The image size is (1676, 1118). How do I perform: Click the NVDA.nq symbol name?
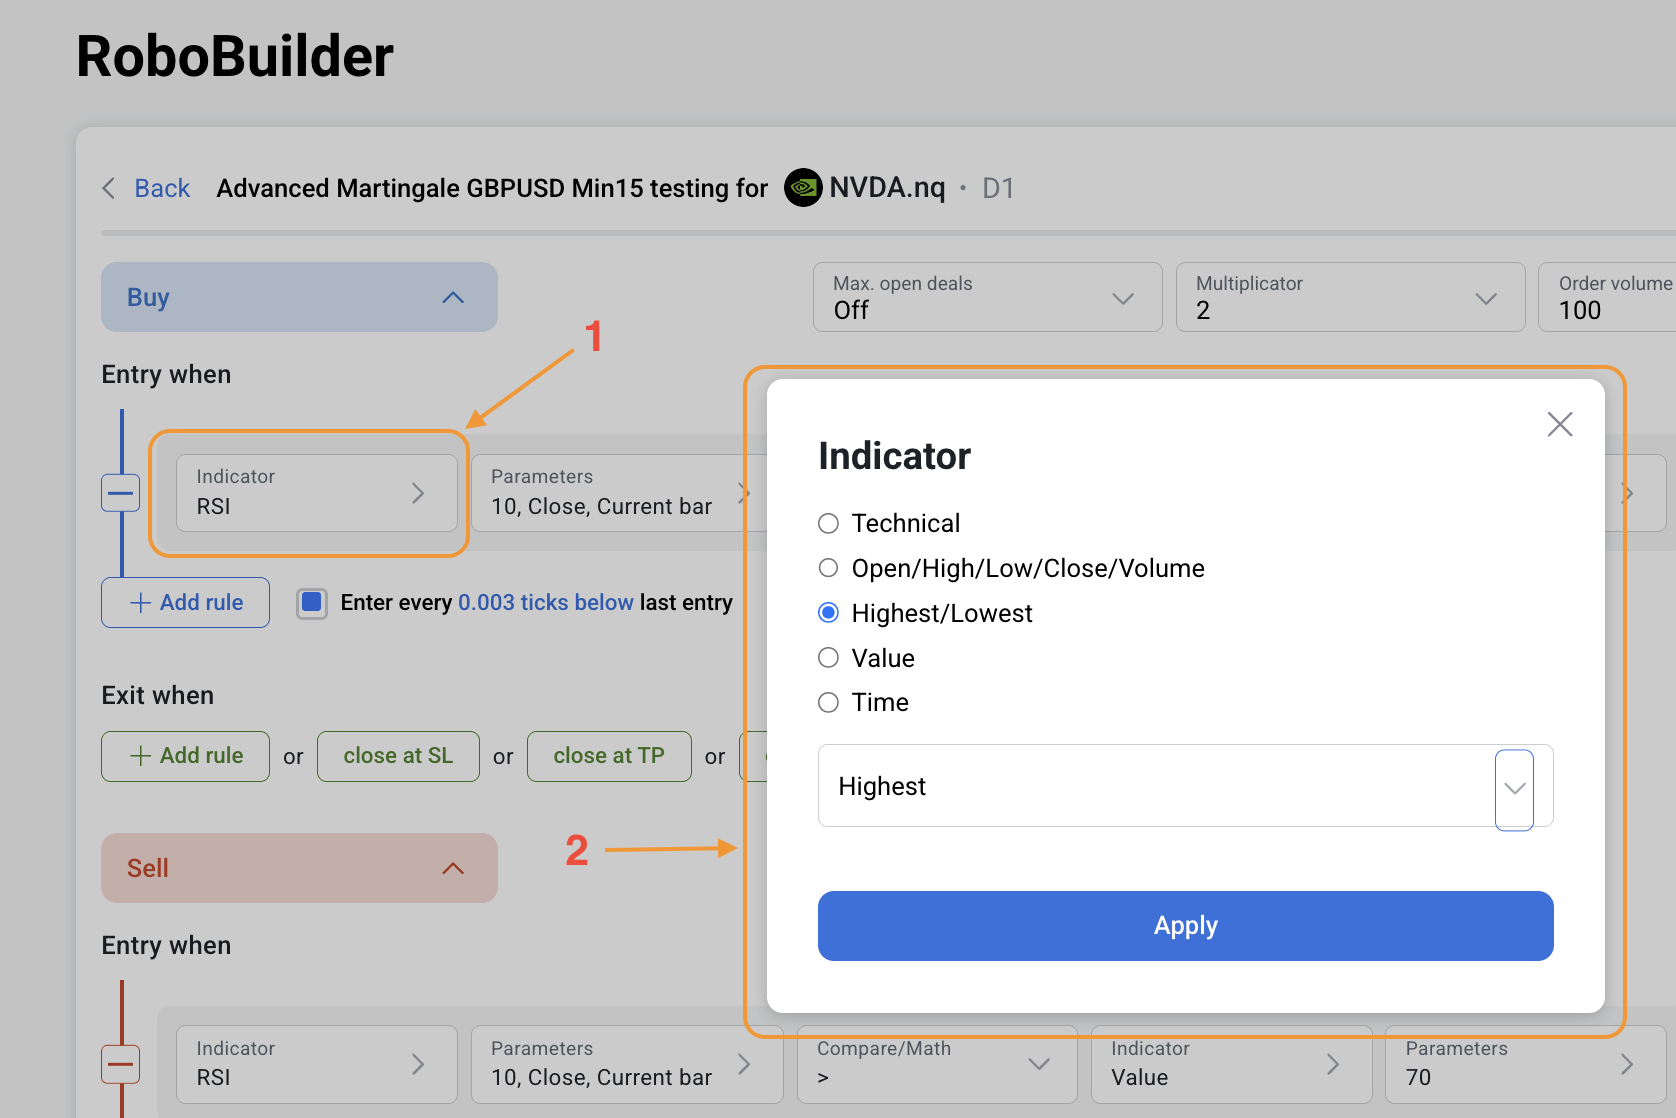tap(887, 187)
